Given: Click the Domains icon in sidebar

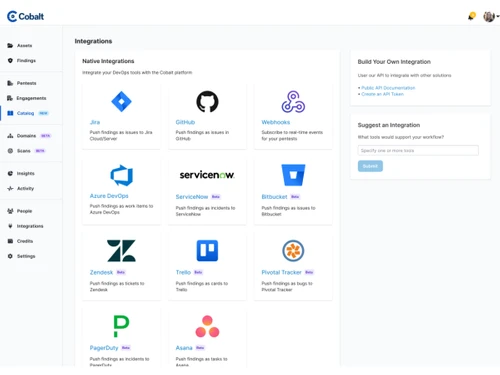Looking at the screenshot, I should point(10,136).
